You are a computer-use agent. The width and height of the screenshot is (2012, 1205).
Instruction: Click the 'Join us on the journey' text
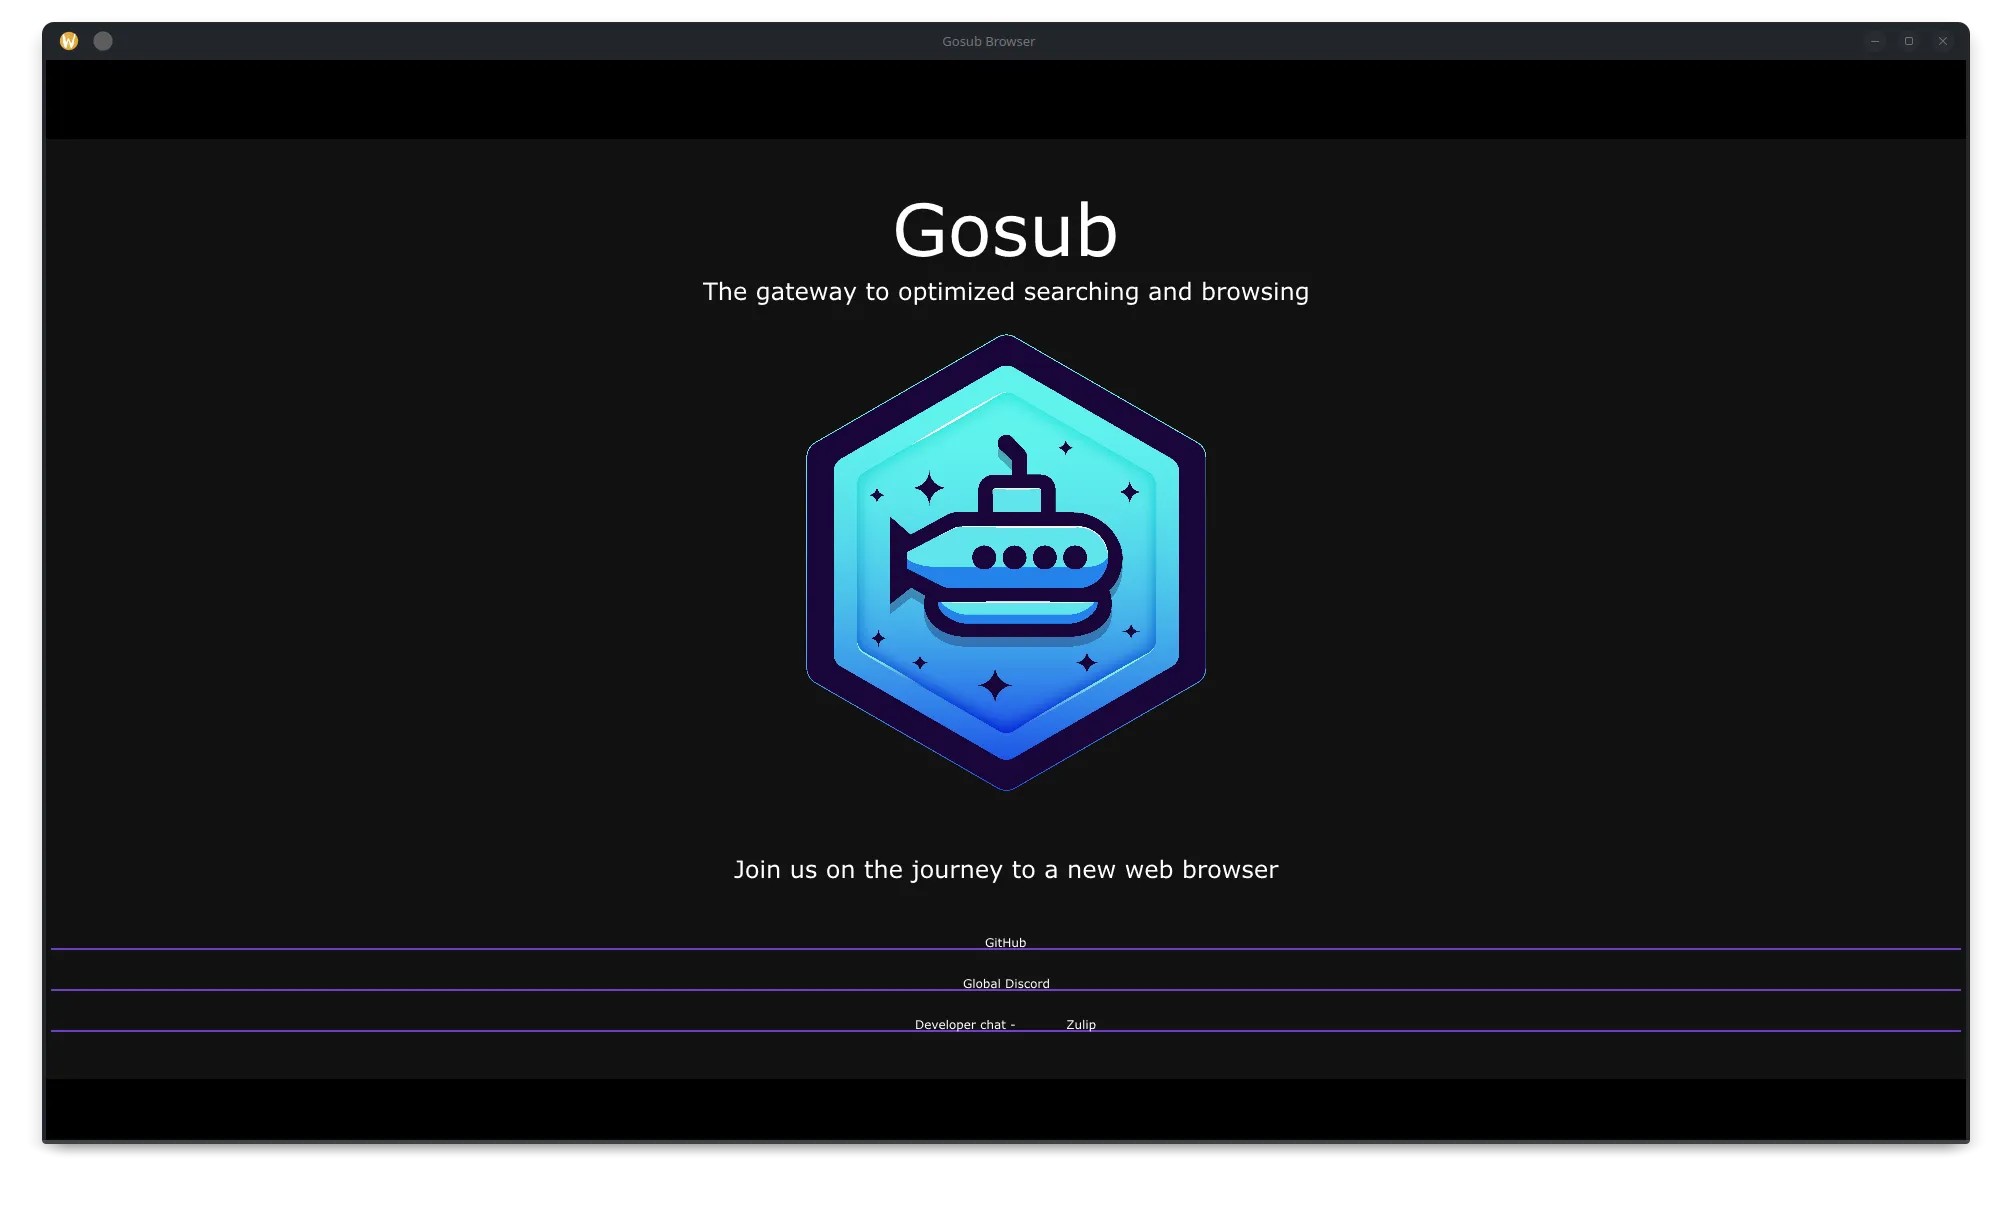coord(1005,869)
